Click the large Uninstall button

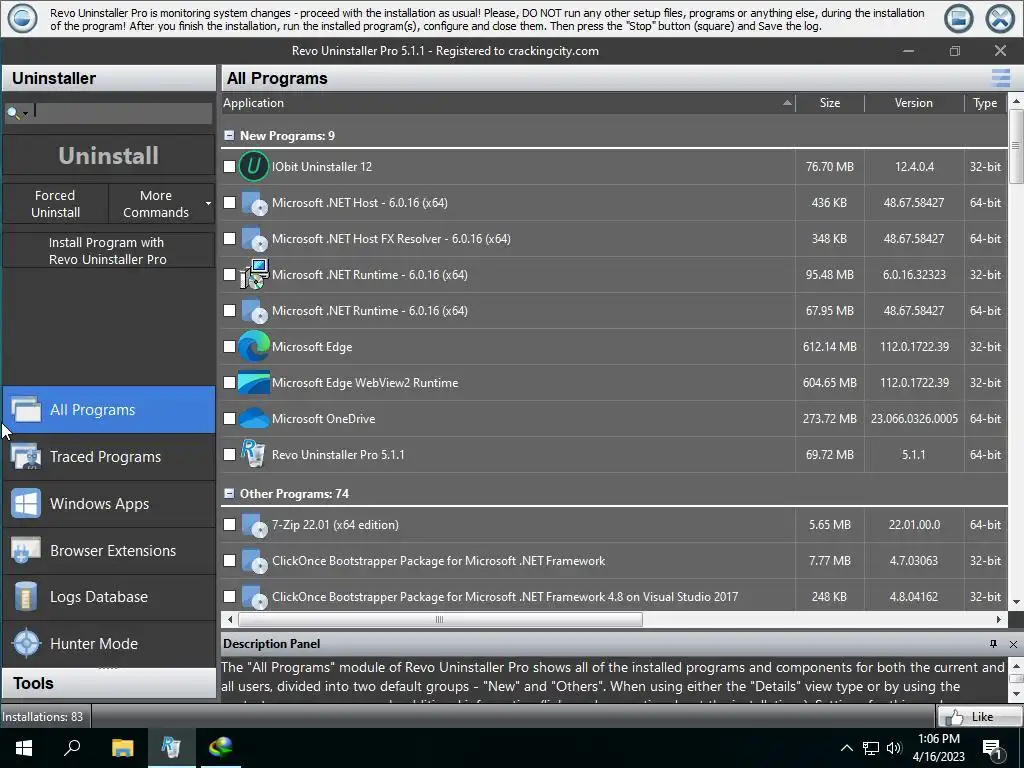108,155
